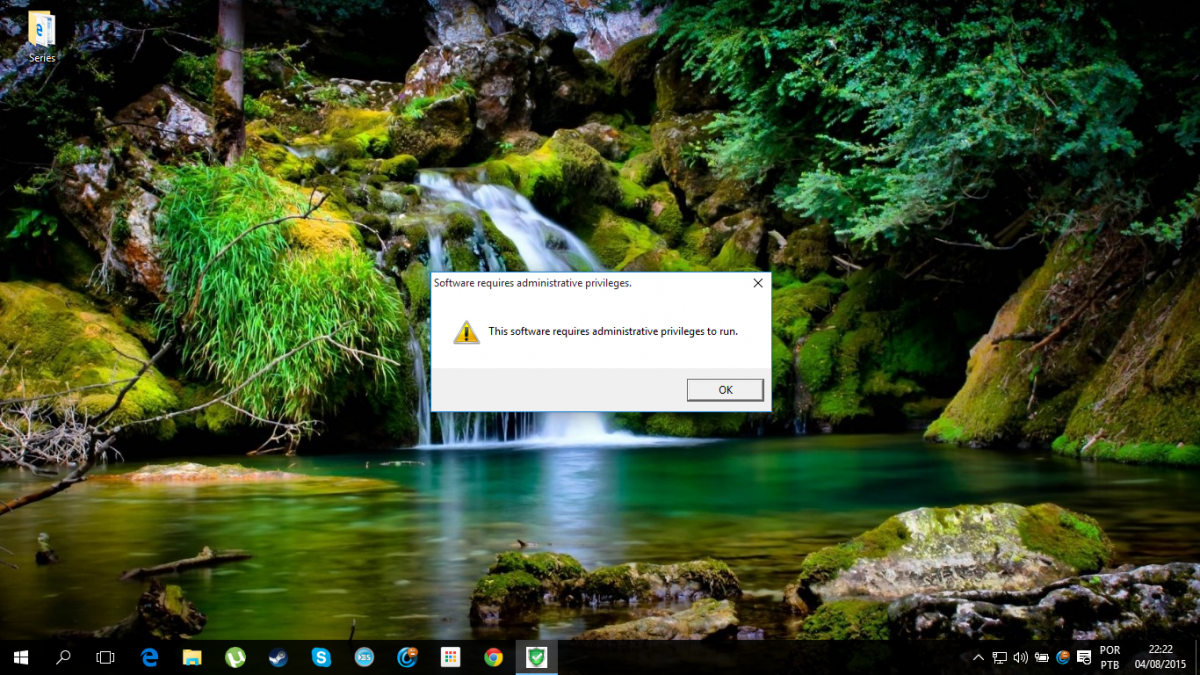Open the network status tray icon

tap(999, 658)
